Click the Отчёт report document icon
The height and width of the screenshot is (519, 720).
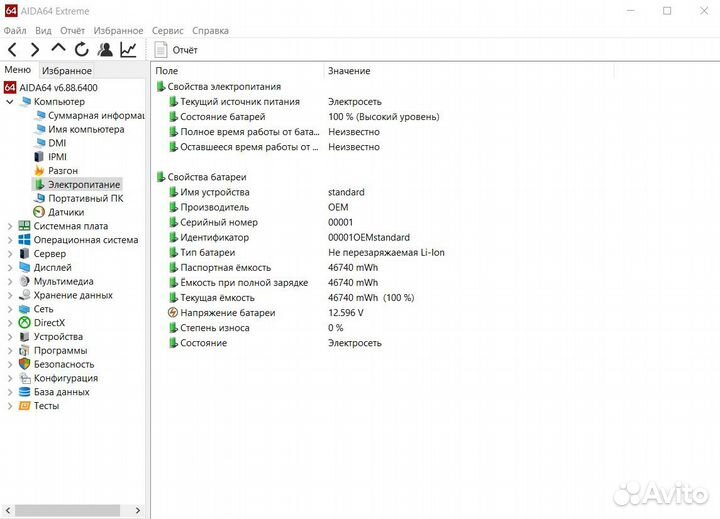pos(161,50)
